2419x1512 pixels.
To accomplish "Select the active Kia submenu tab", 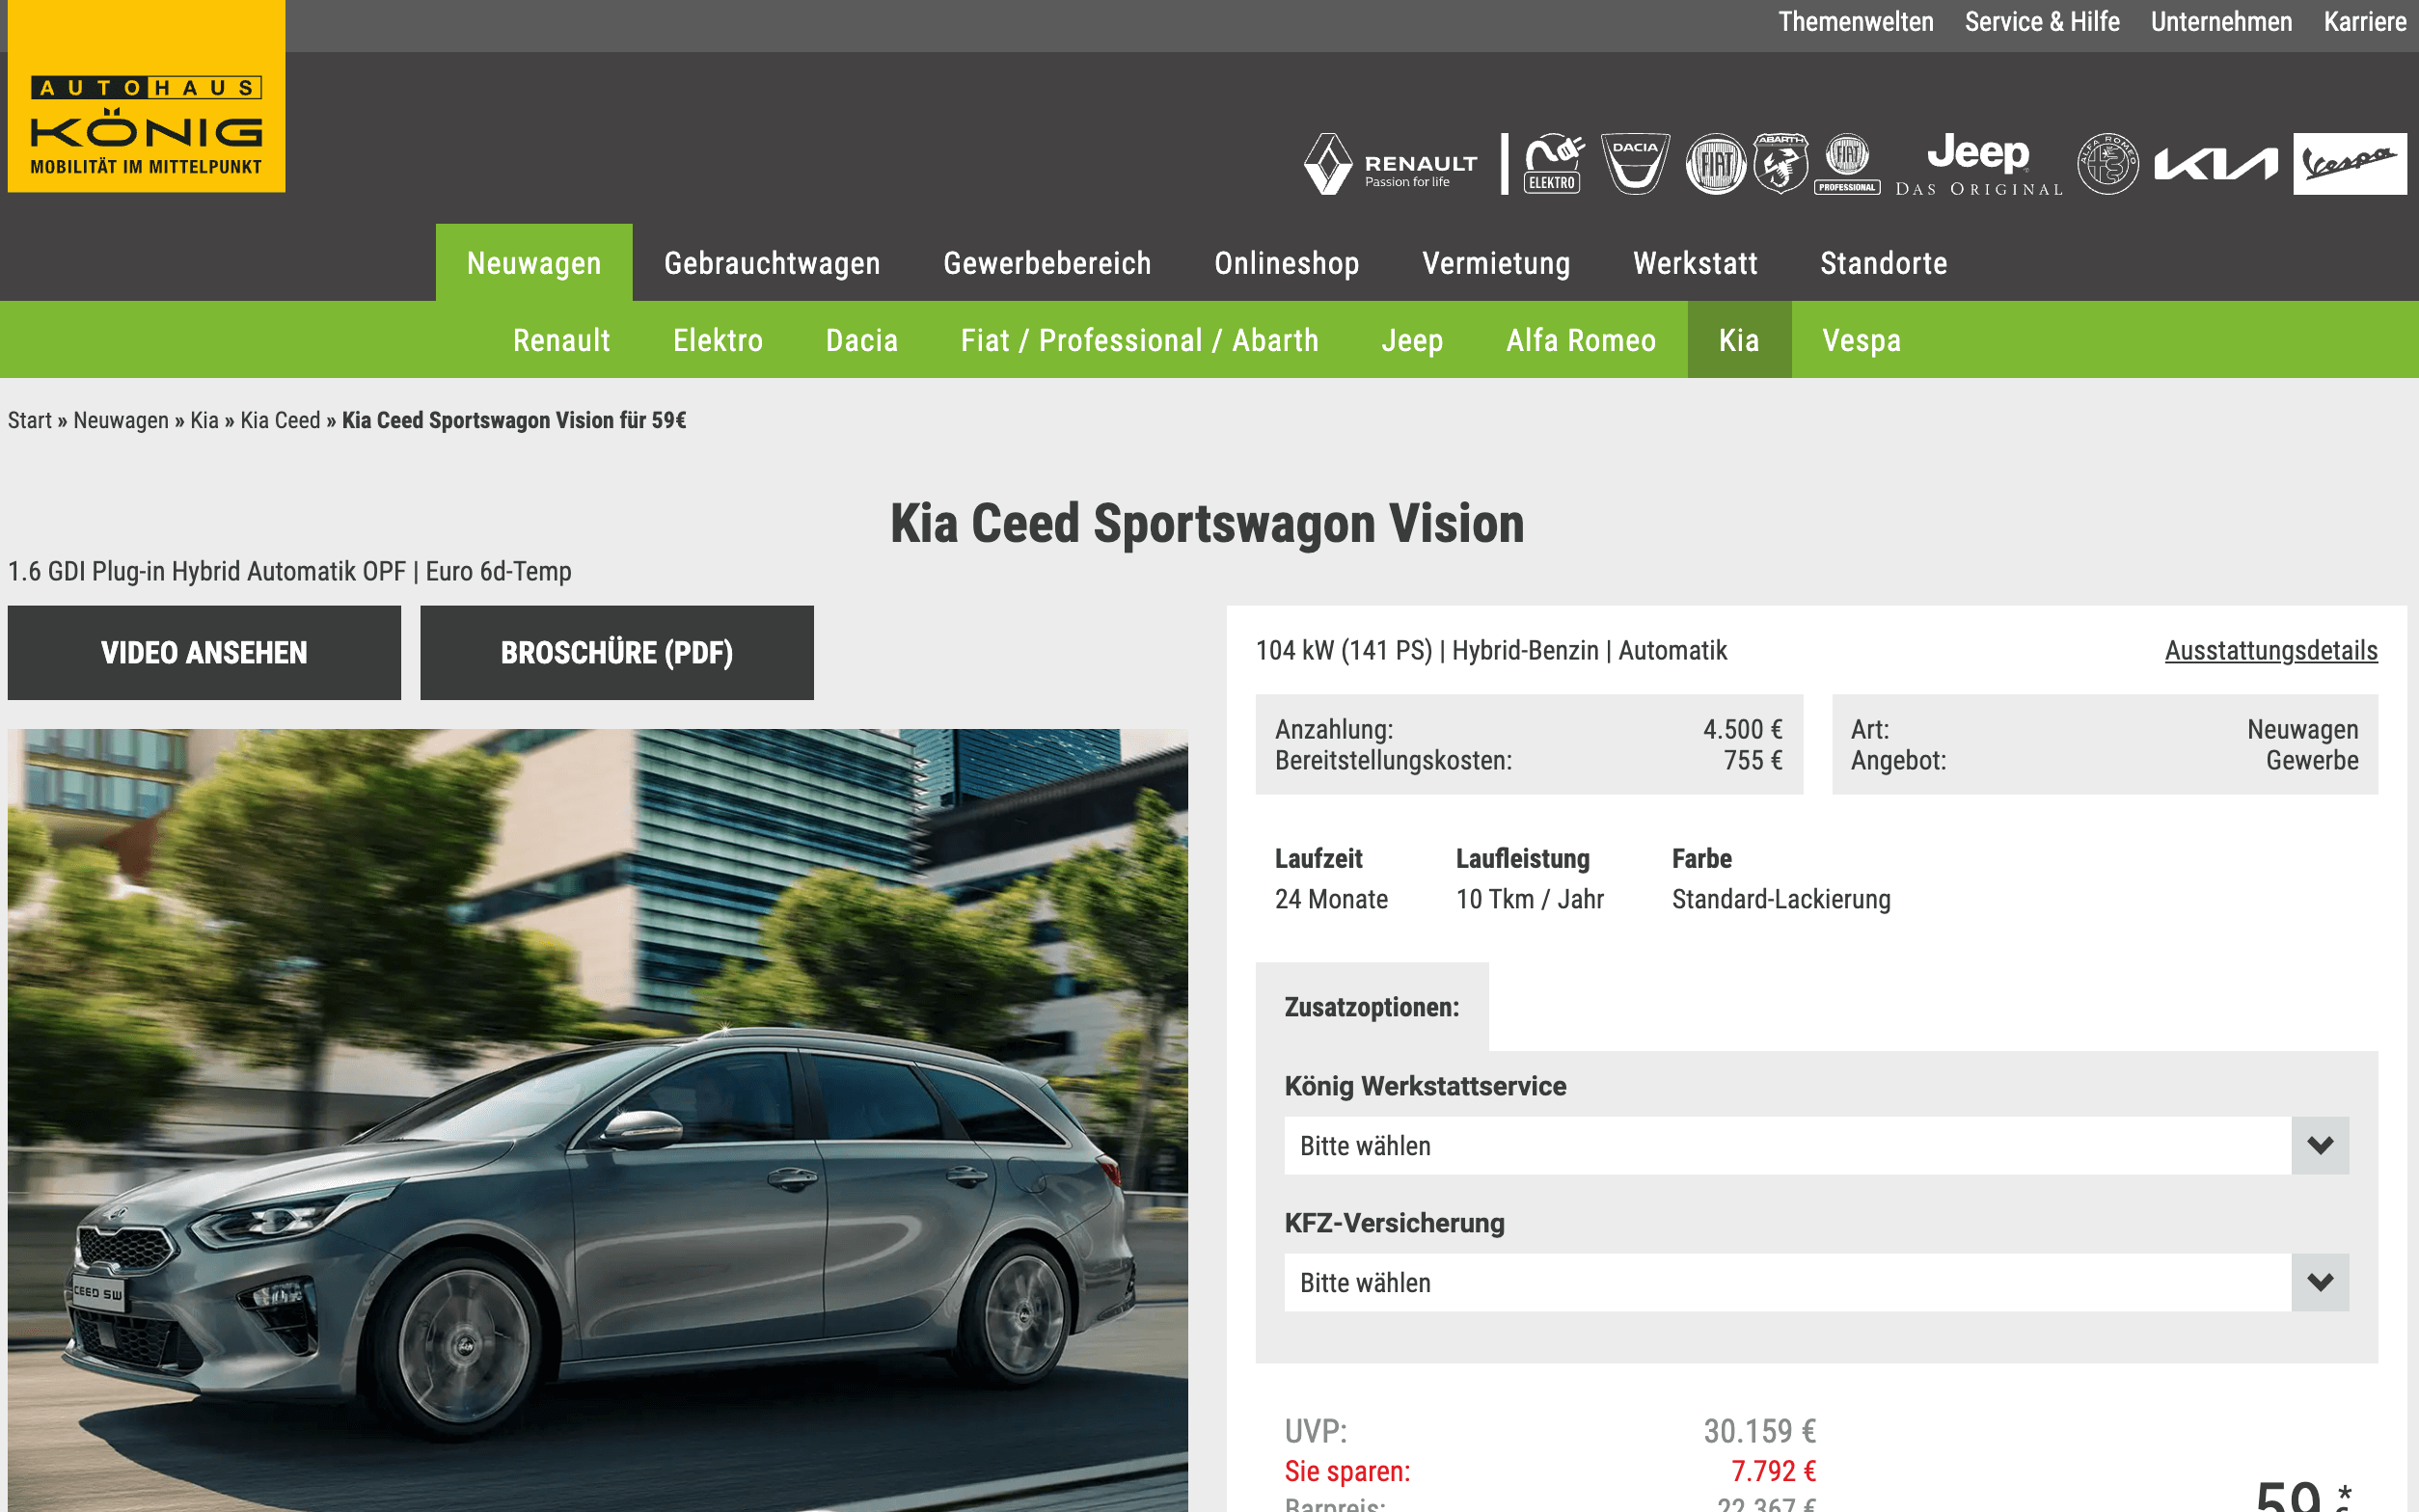I will tap(1739, 340).
